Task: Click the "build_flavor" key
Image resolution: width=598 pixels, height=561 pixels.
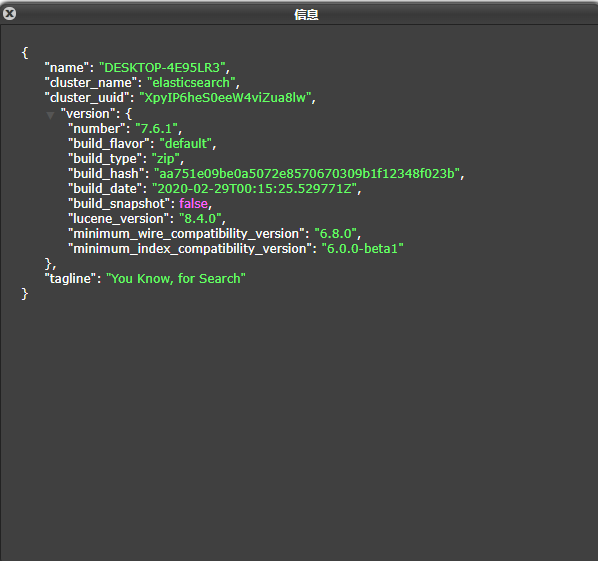Action: coord(109,144)
